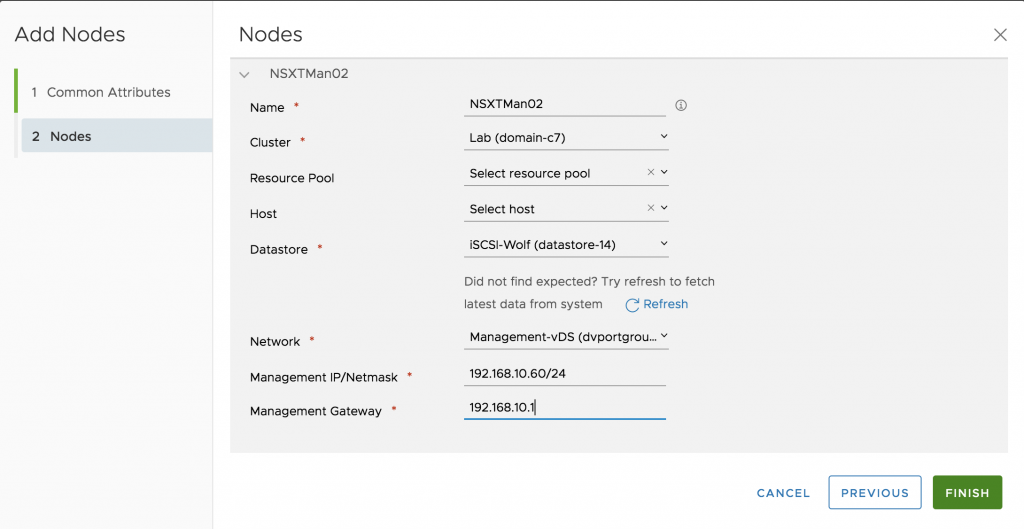The image size is (1024, 529).
Task: Clear the Host selection with X
Action: tap(650, 208)
